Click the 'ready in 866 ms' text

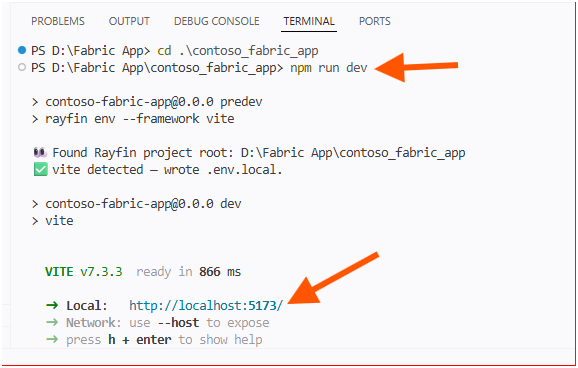tap(188, 272)
